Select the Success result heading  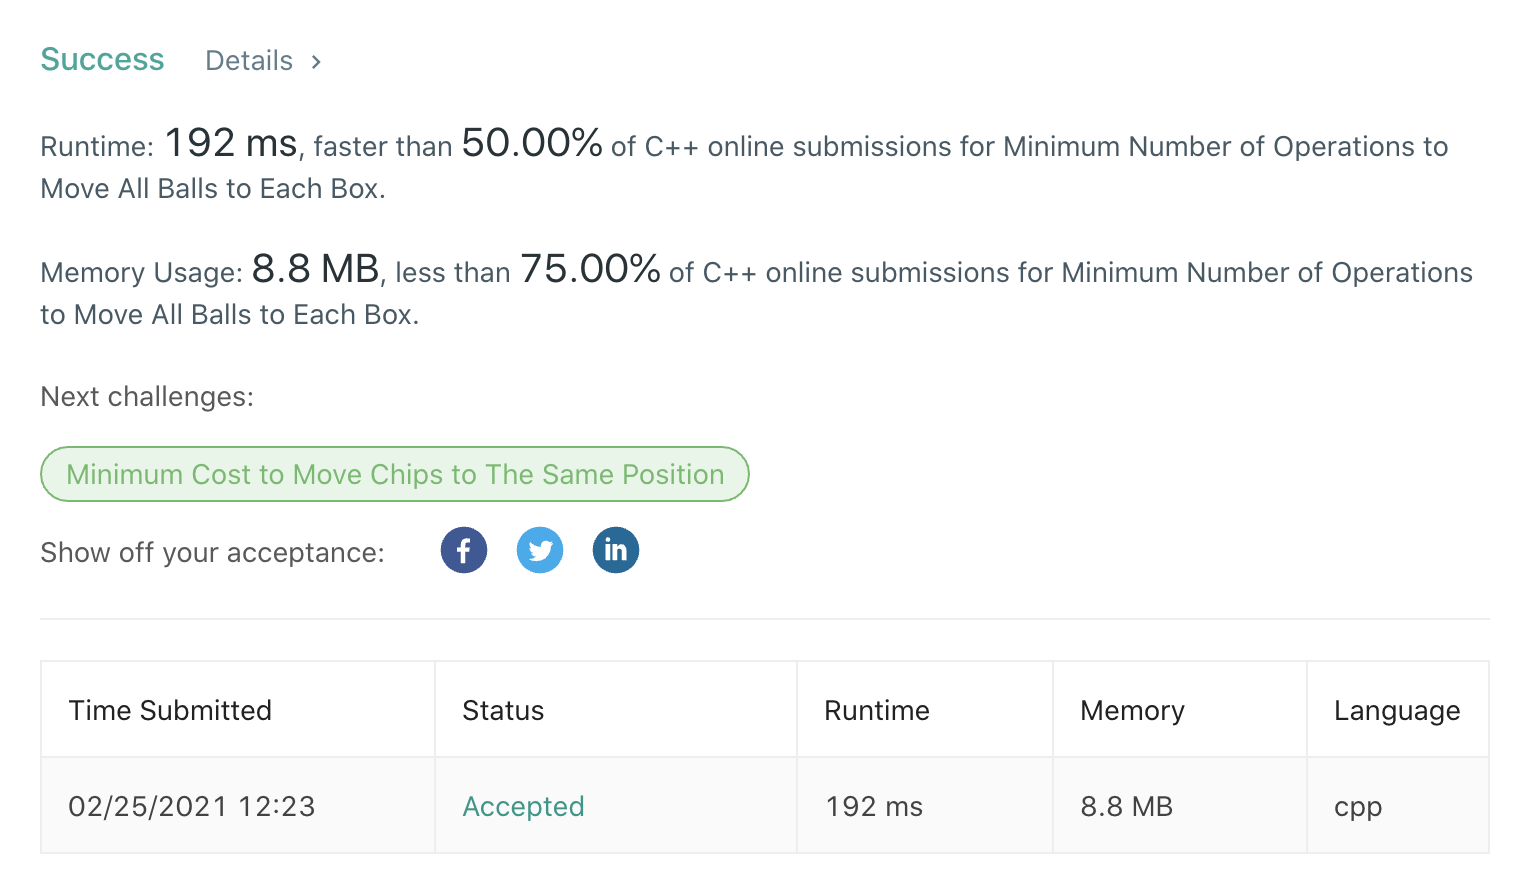(102, 60)
